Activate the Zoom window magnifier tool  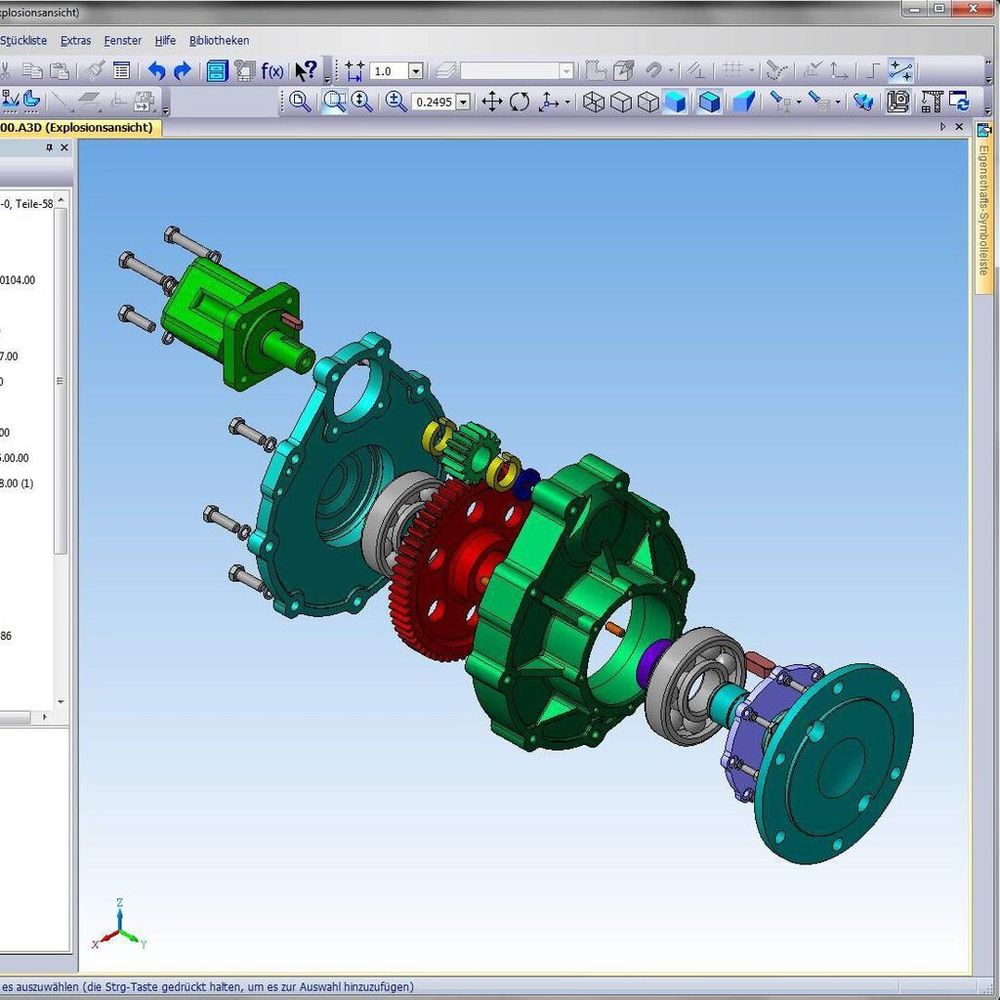coord(336,102)
